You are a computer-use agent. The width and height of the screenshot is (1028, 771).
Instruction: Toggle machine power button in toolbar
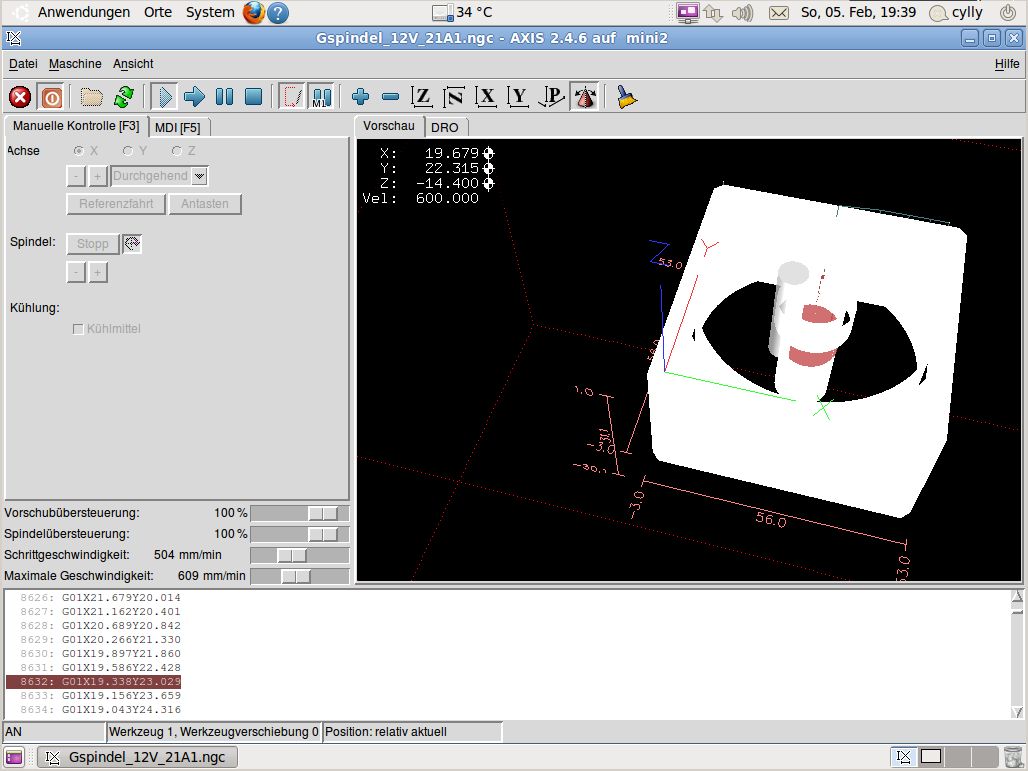click(51, 97)
